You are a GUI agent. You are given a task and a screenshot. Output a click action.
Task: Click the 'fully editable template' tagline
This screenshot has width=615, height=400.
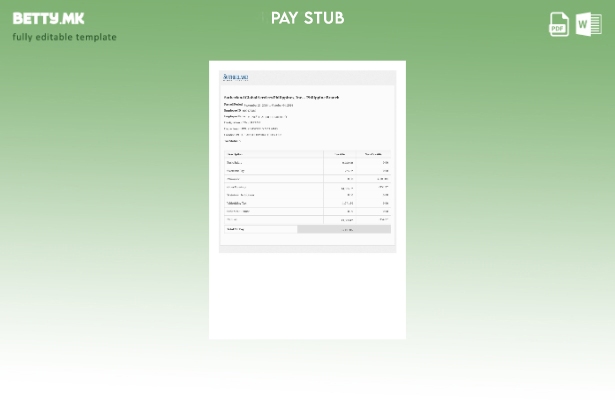64,37
